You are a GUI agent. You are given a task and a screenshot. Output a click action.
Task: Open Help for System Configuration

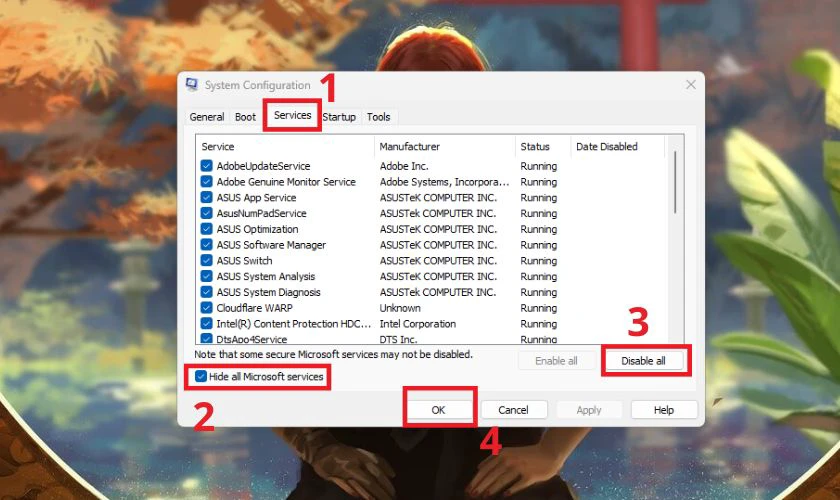coord(664,410)
